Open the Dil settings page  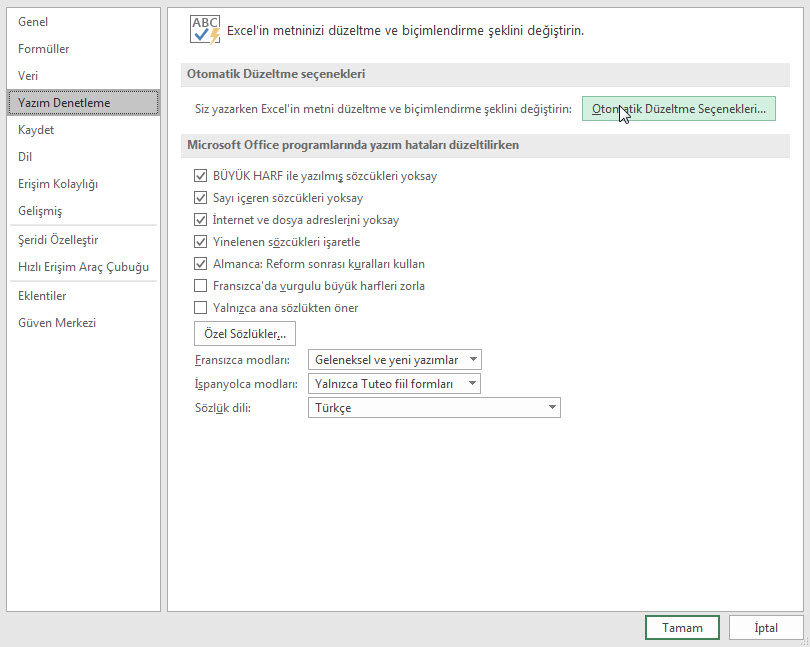click(83, 157)
